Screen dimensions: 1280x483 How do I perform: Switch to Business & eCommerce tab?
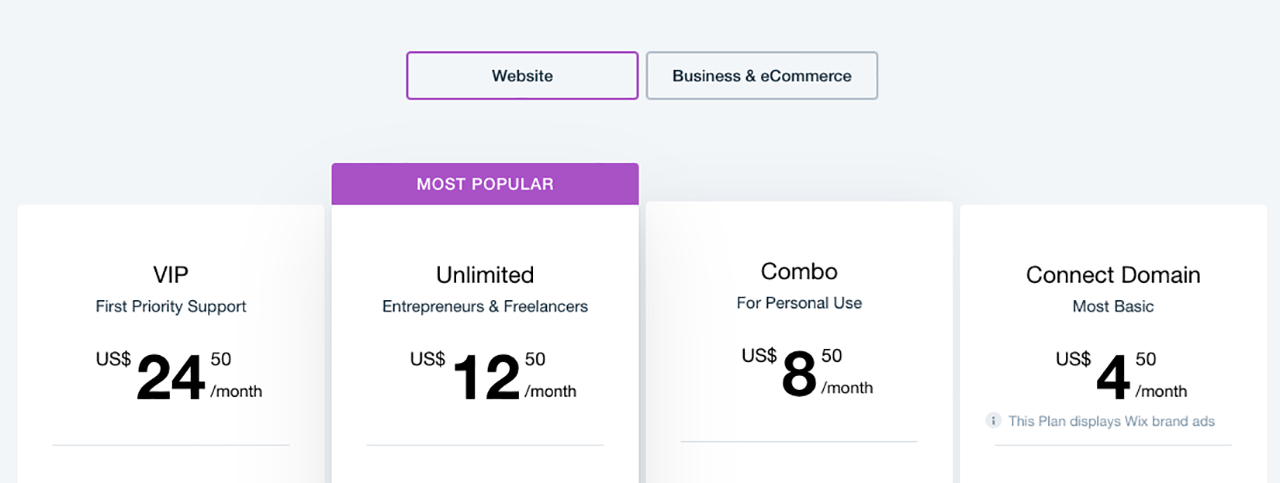coord(762,76)
